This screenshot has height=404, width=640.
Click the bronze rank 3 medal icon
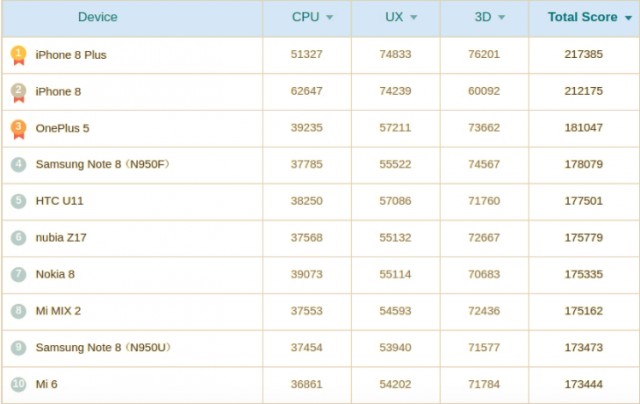click(18, 129)
